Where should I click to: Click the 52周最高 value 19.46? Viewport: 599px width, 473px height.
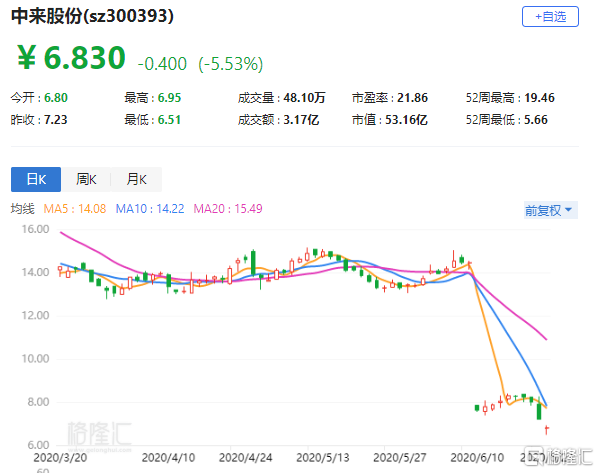[539, 98]
